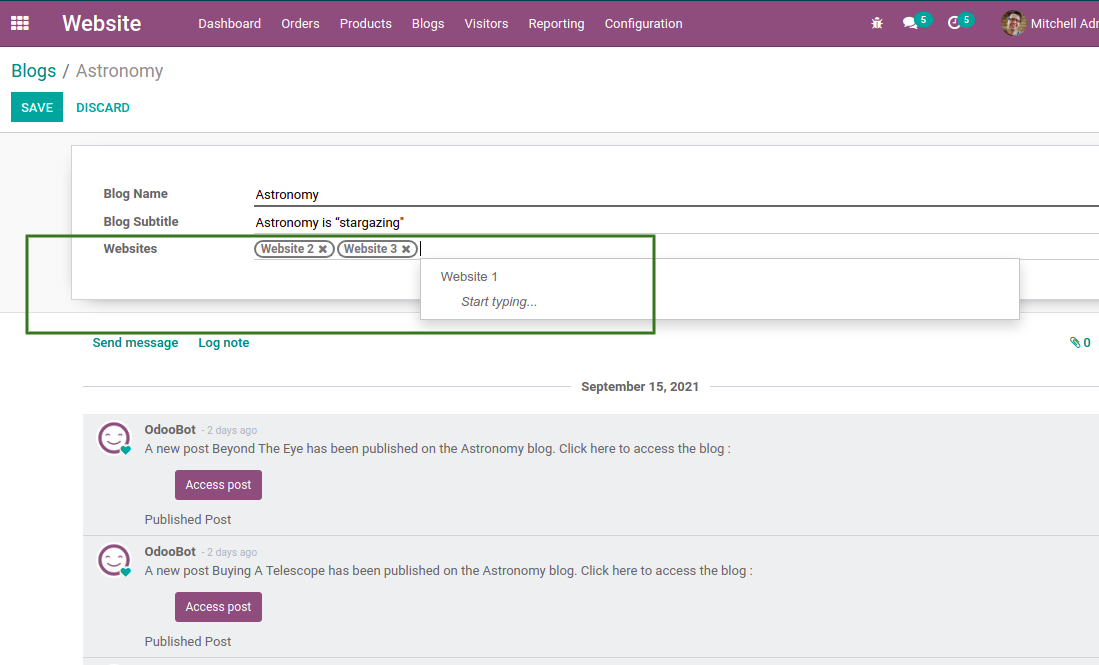Open the Configuration menu
Image resolution: width=1099 pixels, height=665 pixels.
tap(643, 23)
